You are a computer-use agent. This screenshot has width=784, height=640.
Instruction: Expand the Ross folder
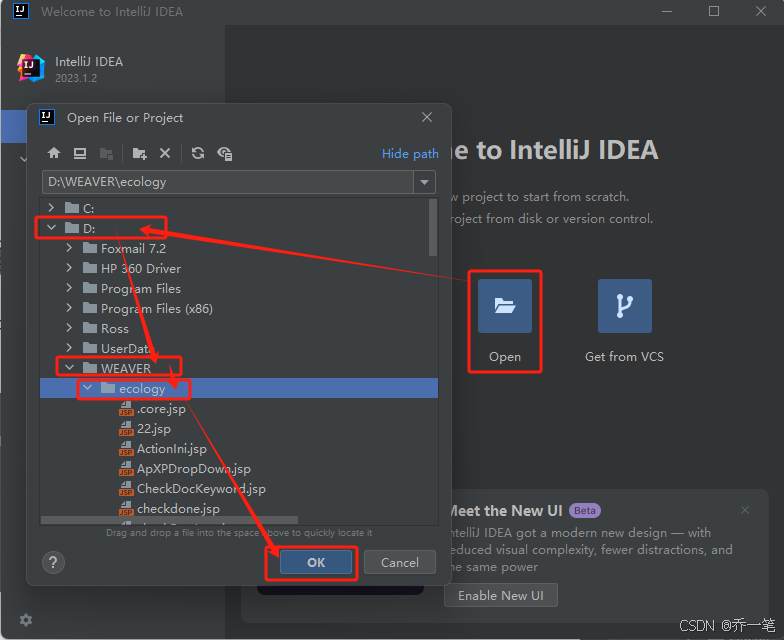click(x=69, y=328)
